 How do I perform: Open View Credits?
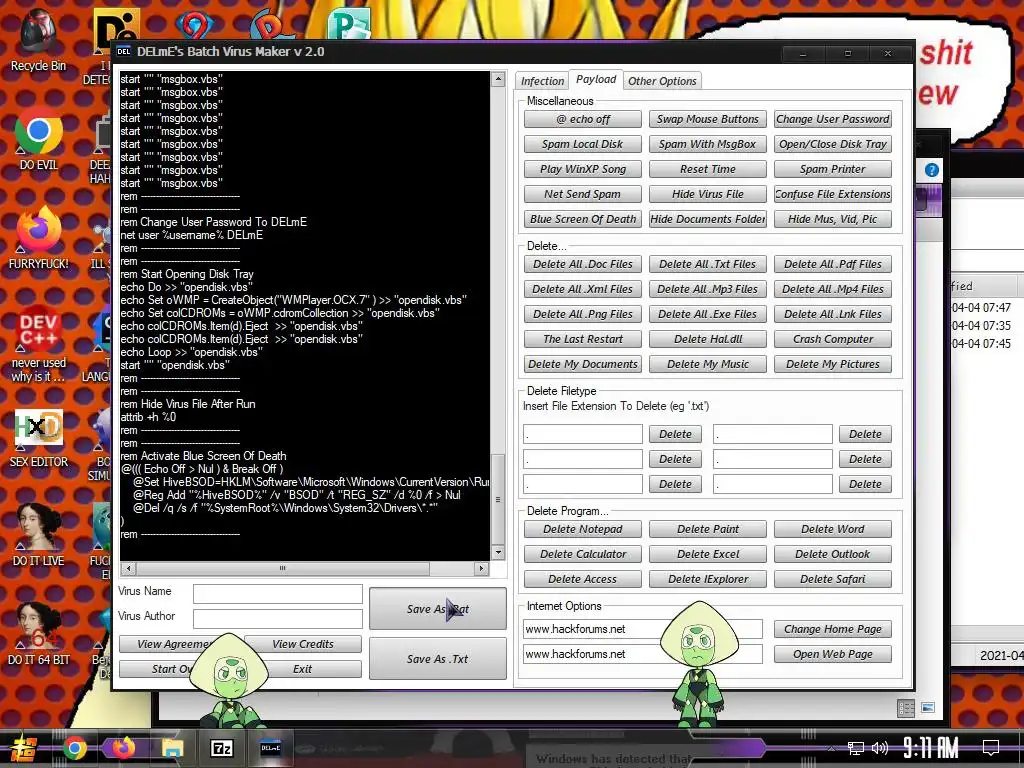(x=302, y=644)
